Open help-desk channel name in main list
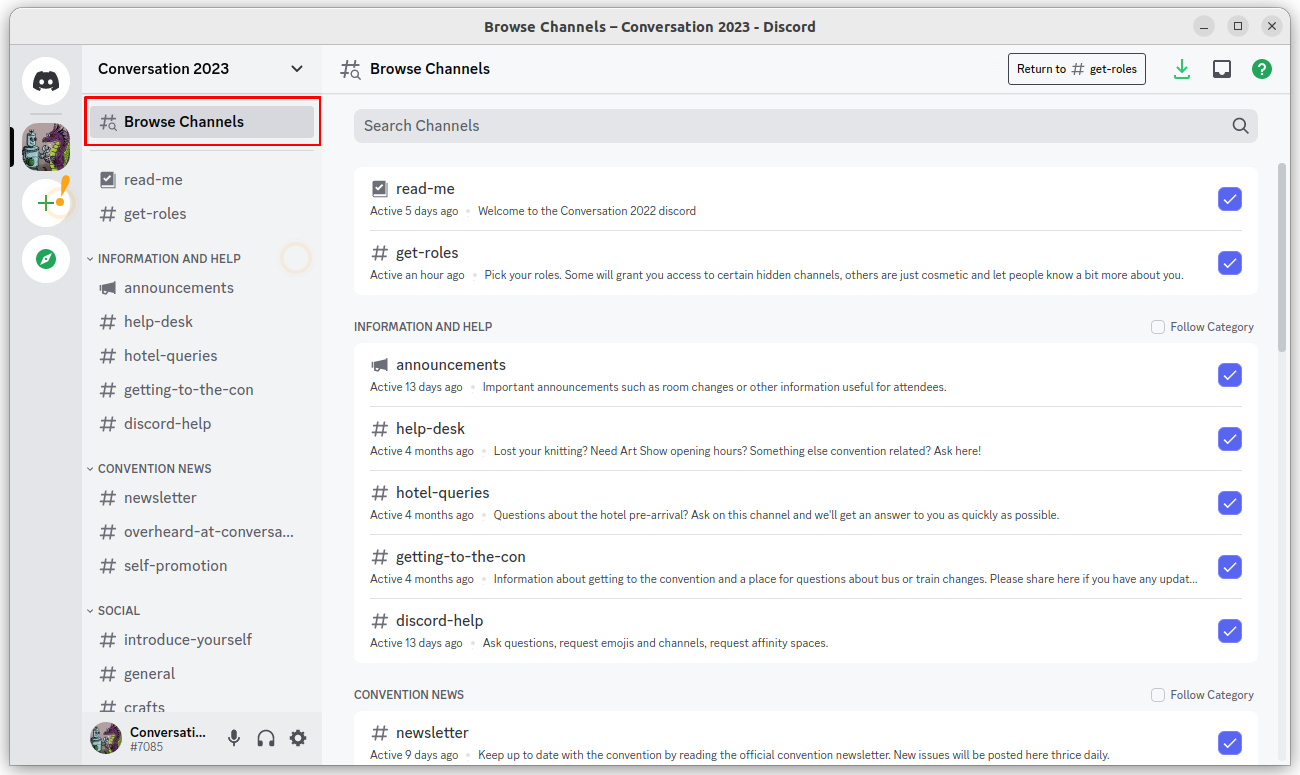 tap(430, 429)
